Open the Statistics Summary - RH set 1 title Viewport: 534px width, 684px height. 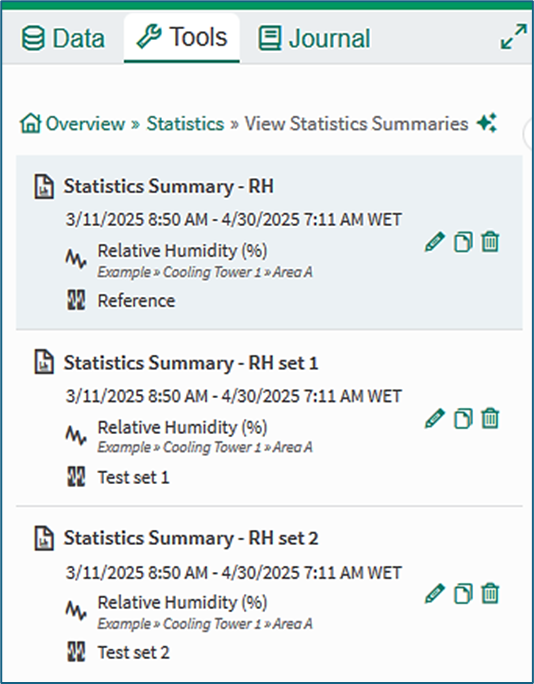tap(191, 363)
